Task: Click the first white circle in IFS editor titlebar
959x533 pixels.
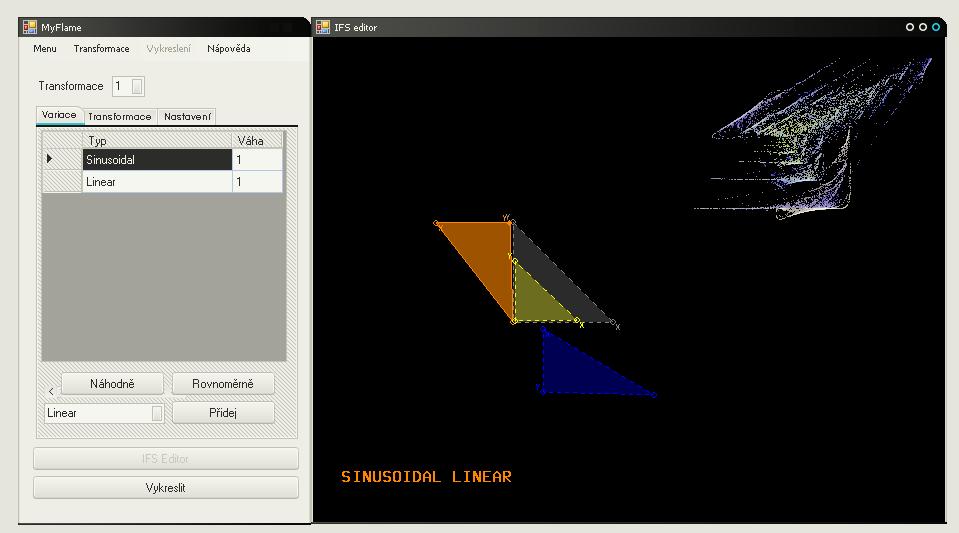Action: (x=909, y=27)
